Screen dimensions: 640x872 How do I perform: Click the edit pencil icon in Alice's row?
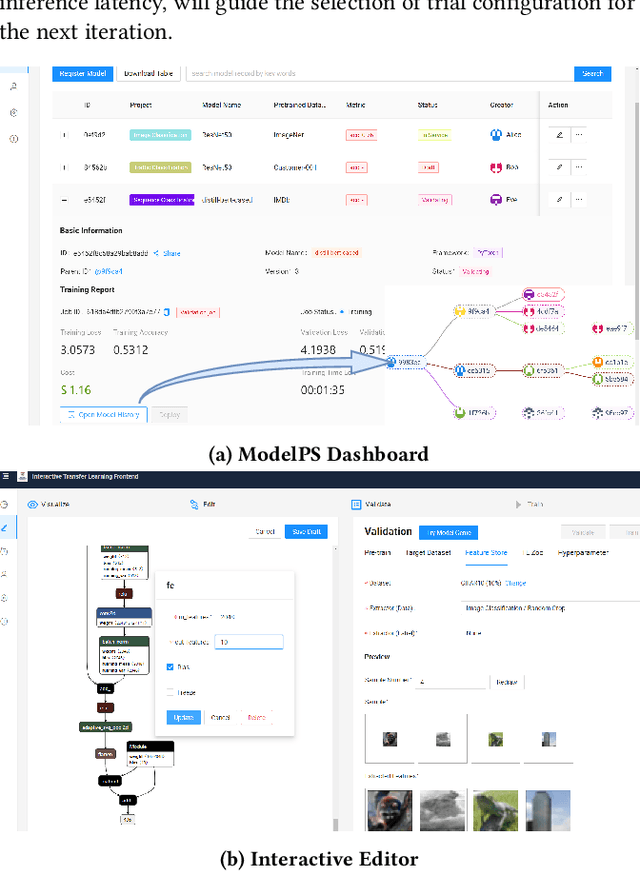point(559,135)
